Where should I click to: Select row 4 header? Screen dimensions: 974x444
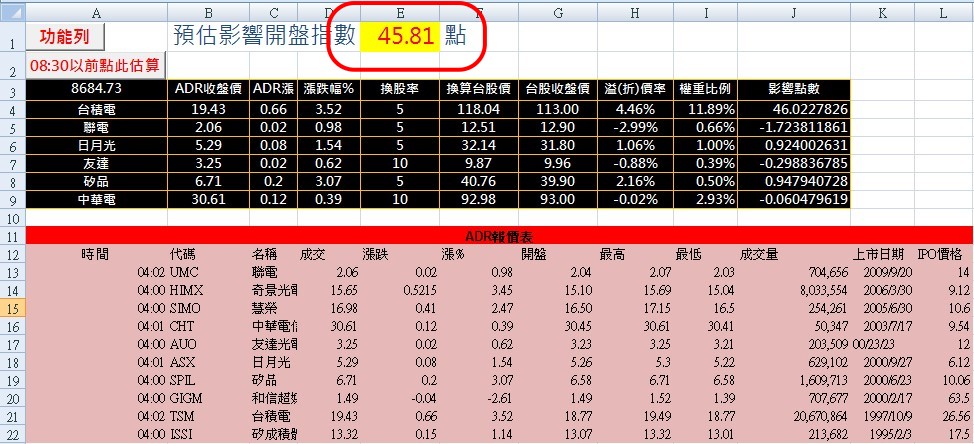coord(13,110)
